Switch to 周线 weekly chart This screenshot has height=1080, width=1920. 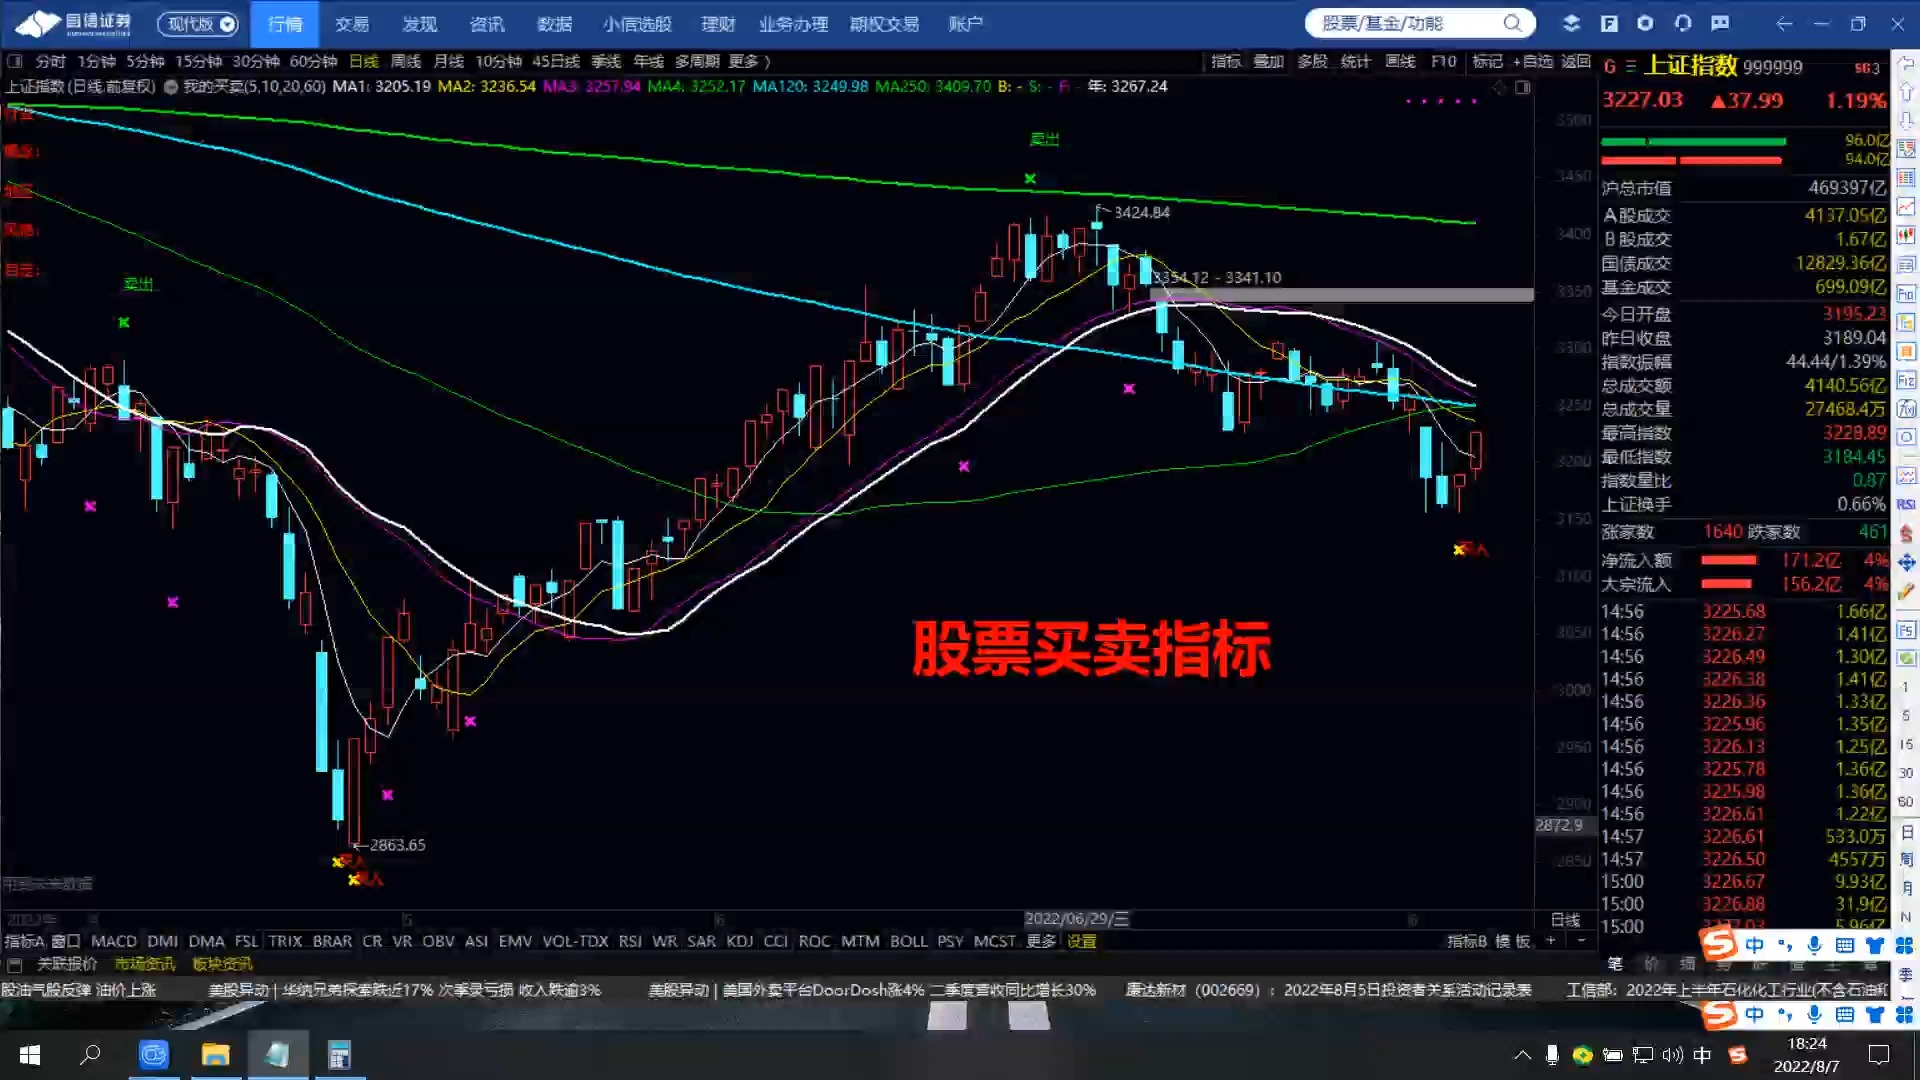(x=405, y=62)
